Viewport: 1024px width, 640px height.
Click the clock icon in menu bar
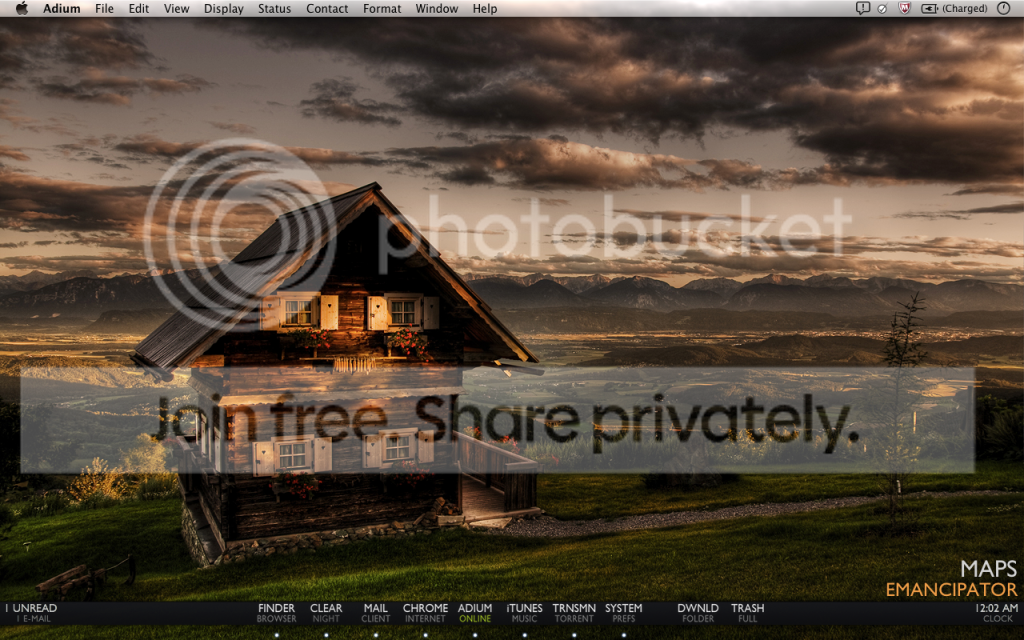click(1004, 8)
